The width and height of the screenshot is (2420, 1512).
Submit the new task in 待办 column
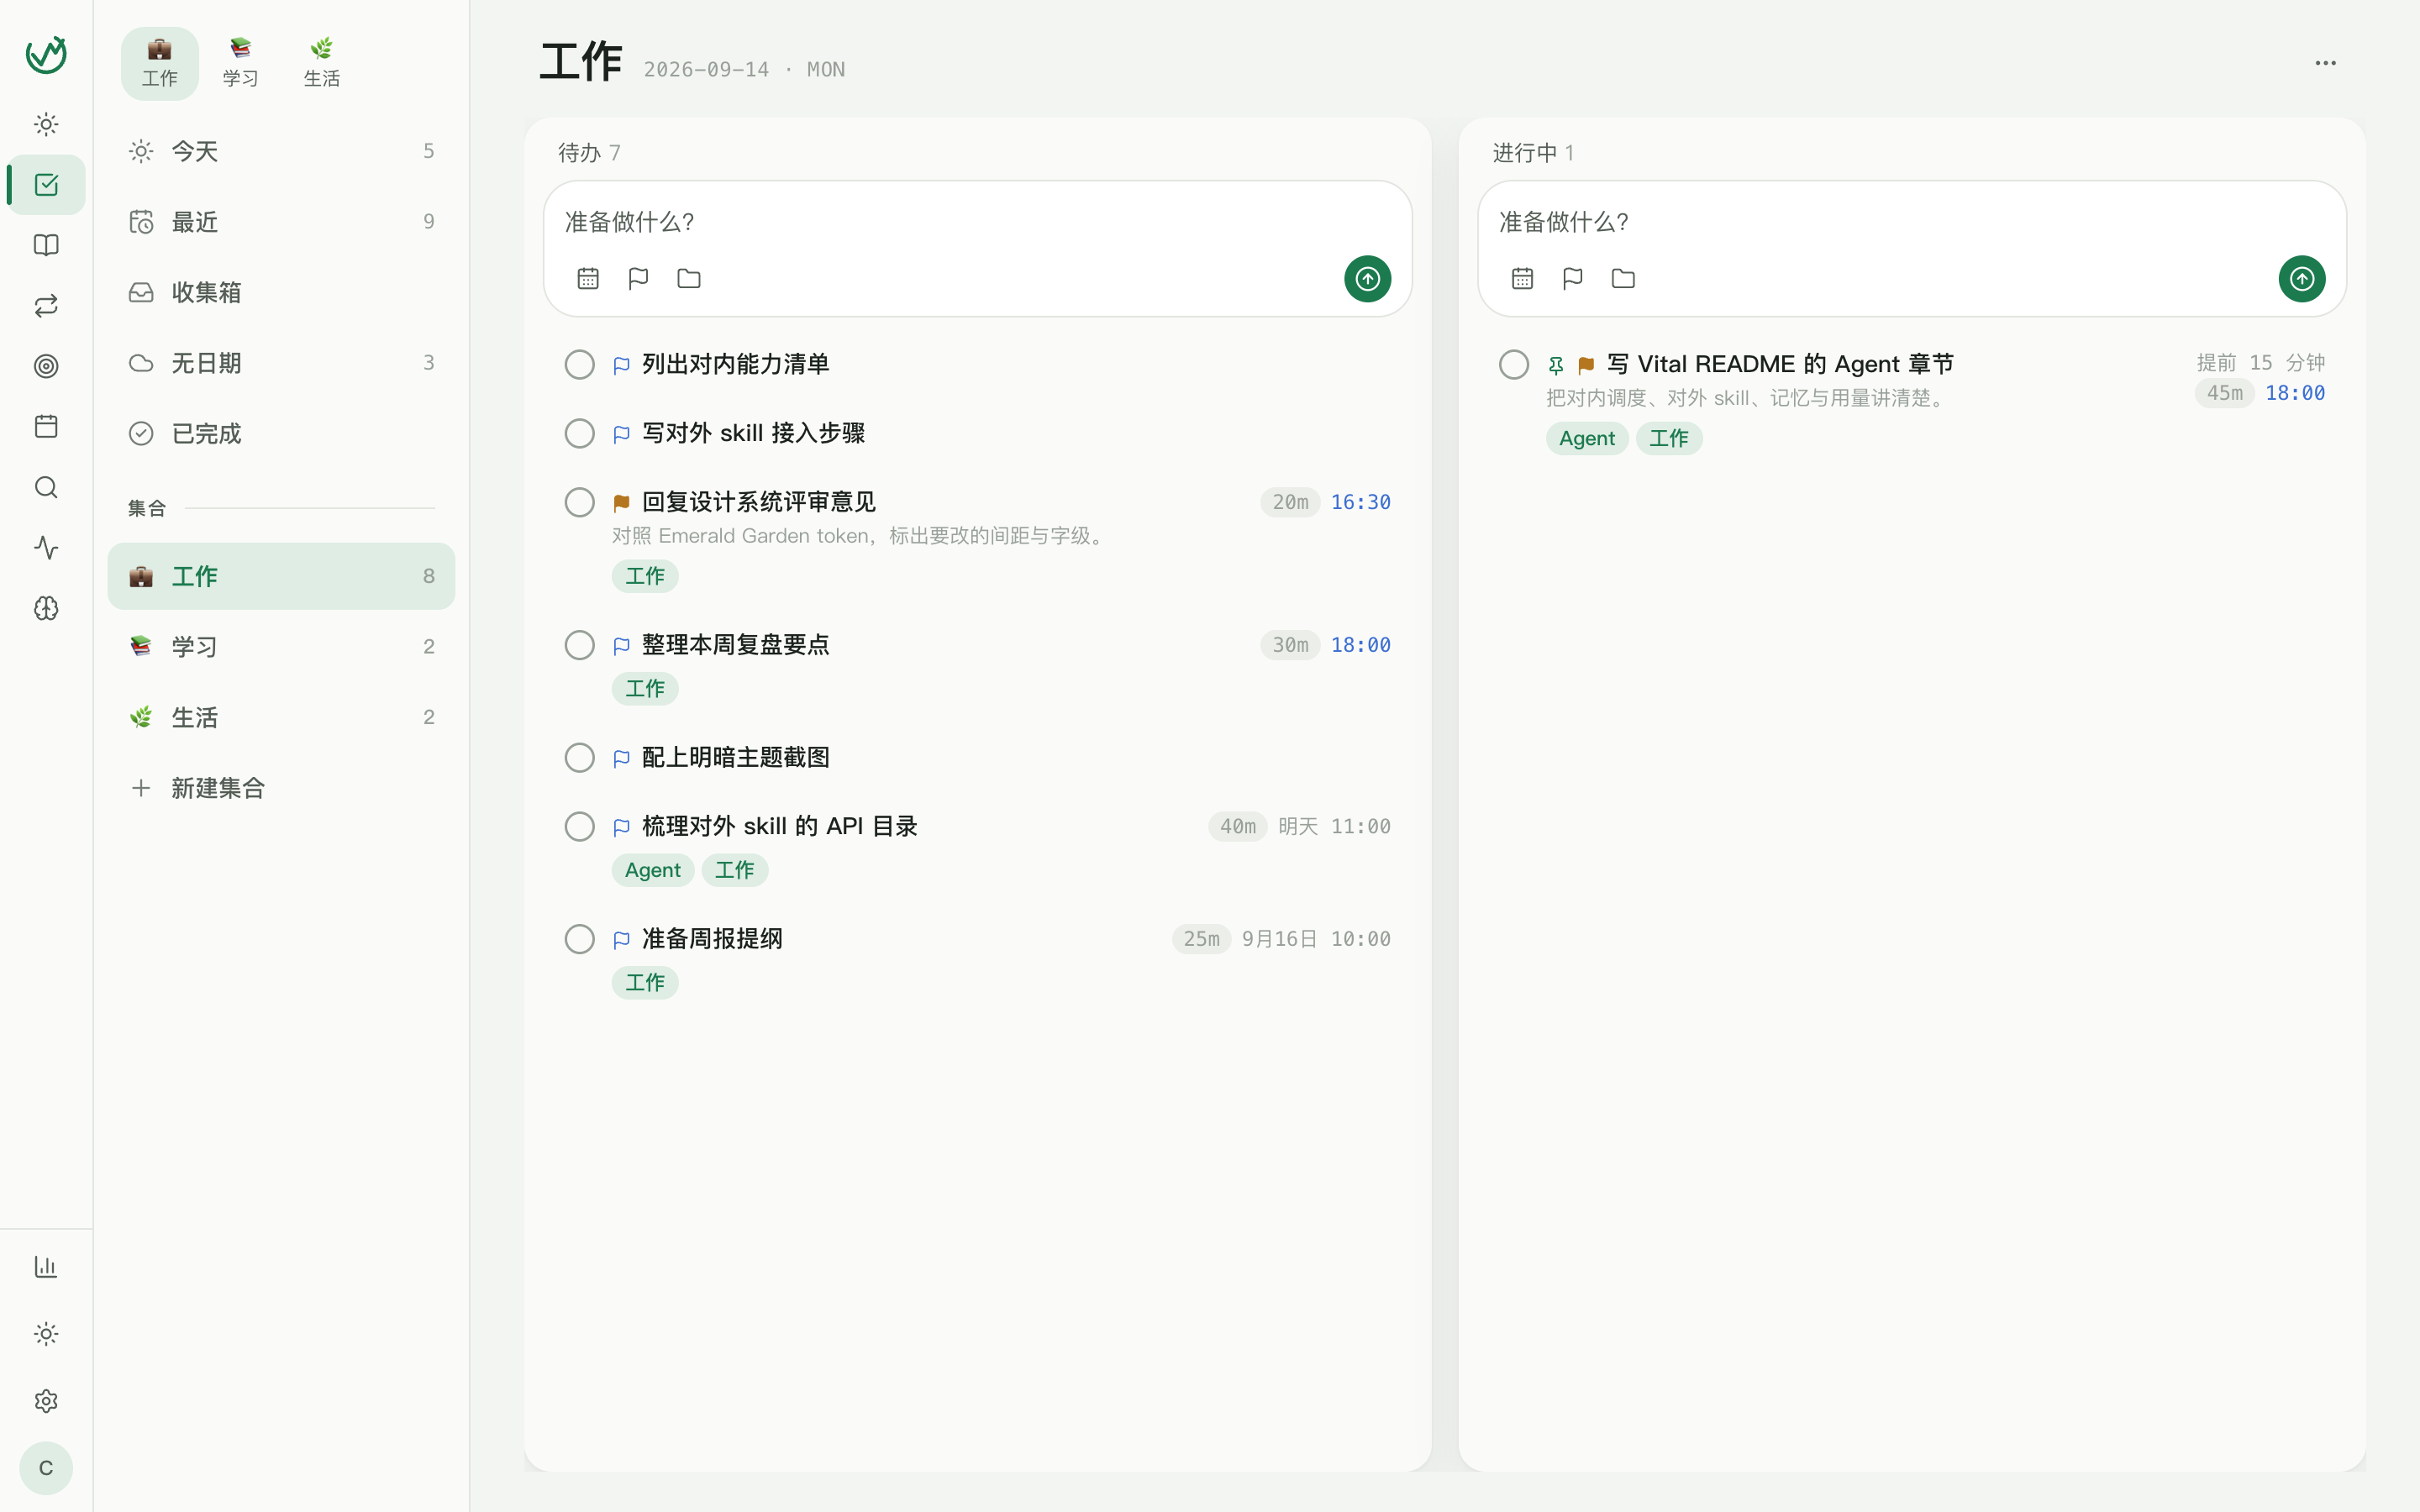click(x=1367, y=278)
